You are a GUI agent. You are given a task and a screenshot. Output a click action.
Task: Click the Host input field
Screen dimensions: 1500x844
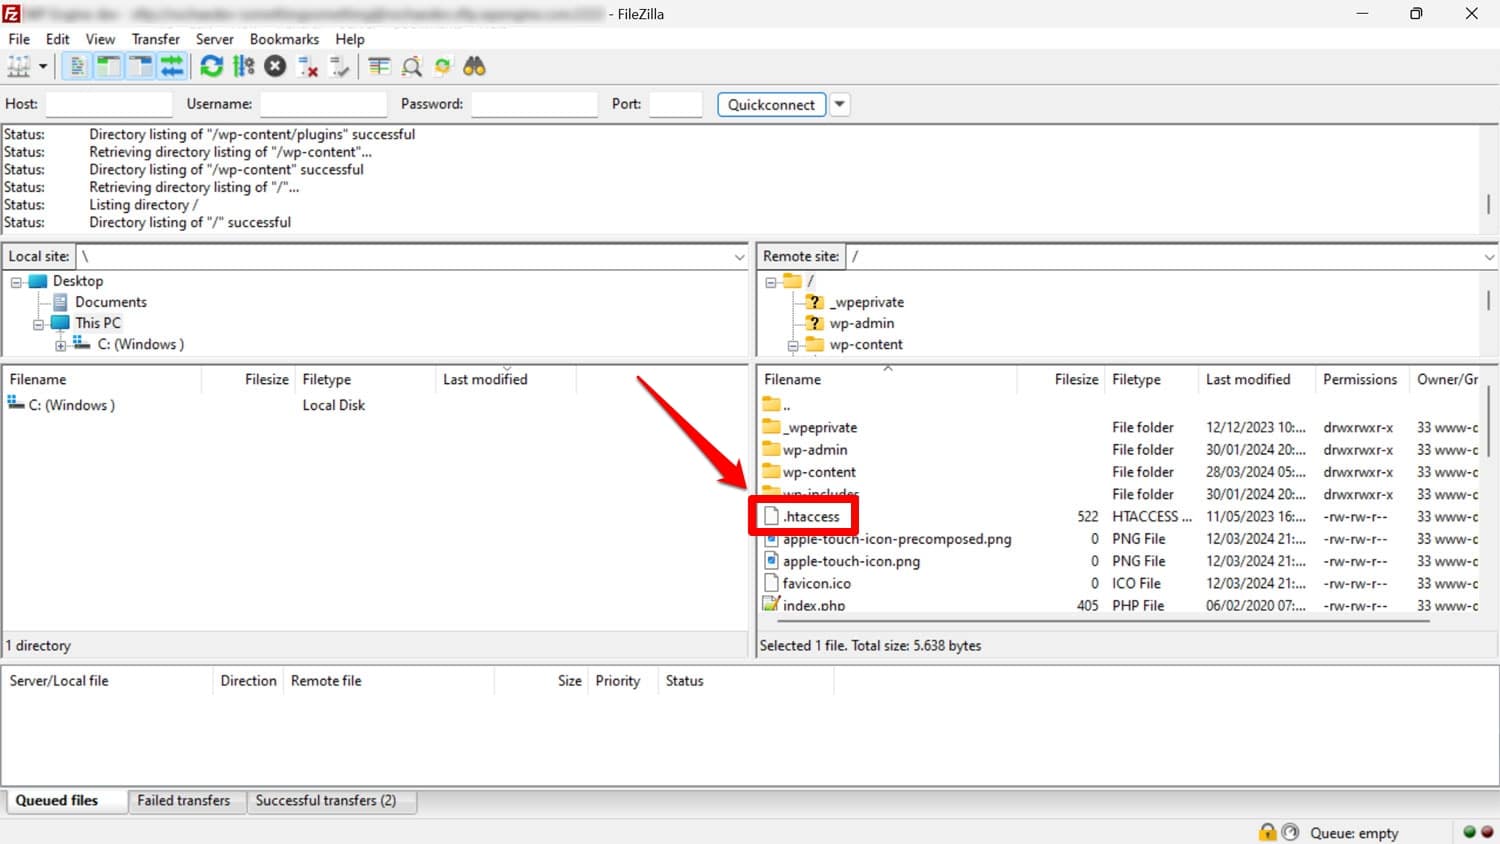coord(109,104)
